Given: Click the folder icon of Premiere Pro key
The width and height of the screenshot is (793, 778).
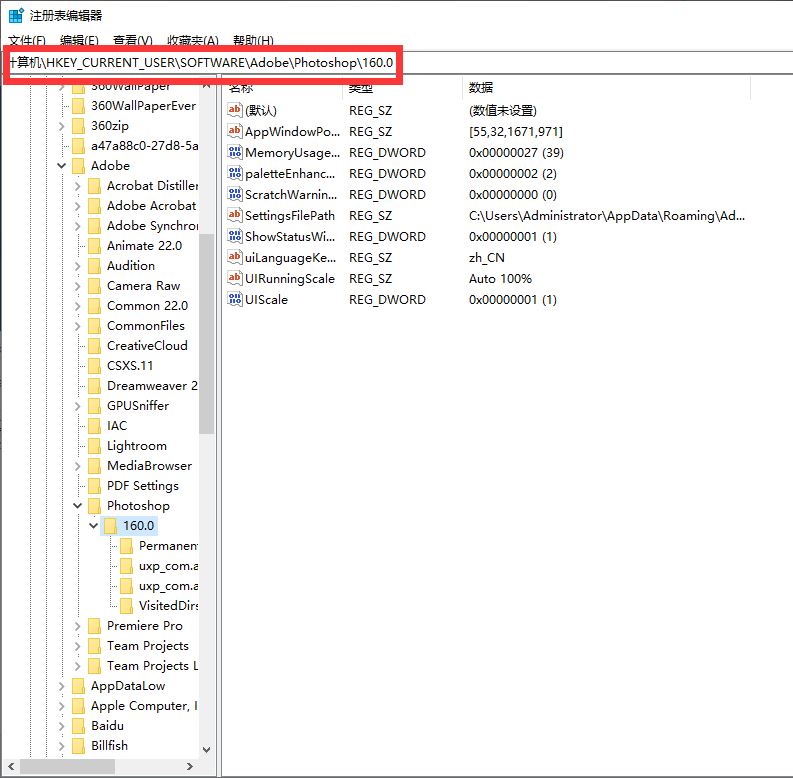Looking at the screenshot, I should click(x=94, y=626).
